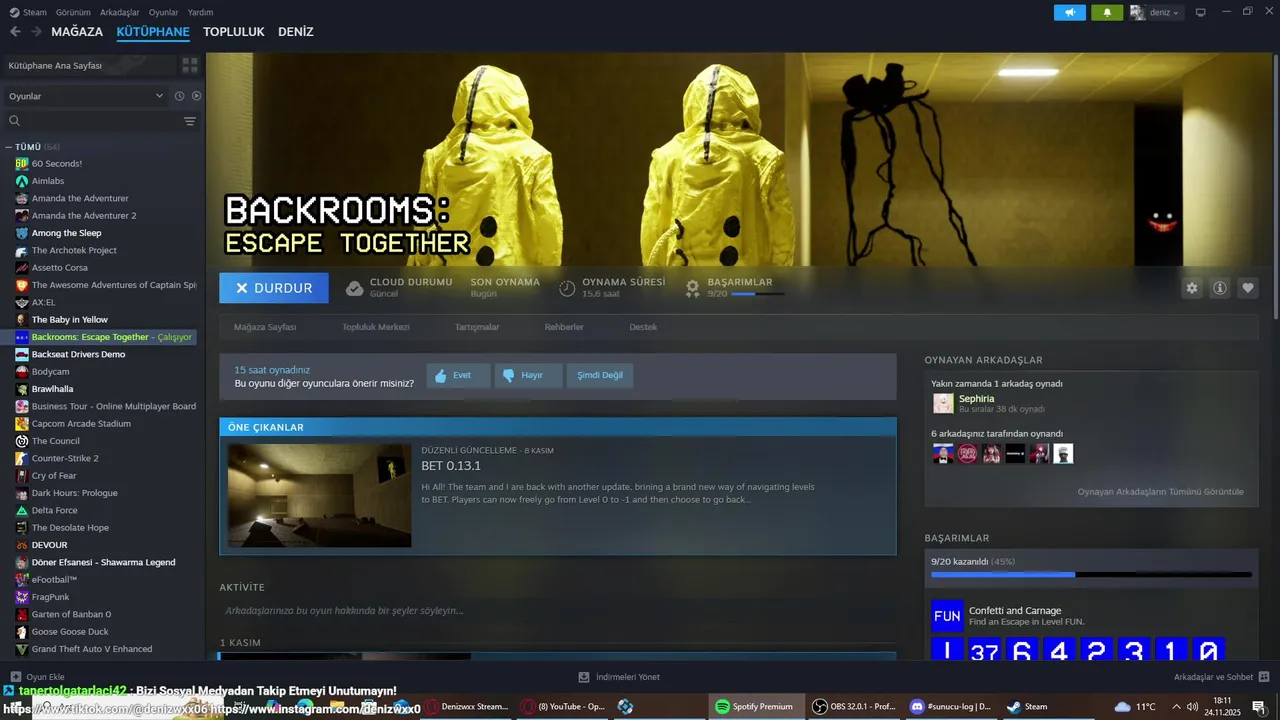Select Grand Theft Auto V Enhanced
Screen dimensions: 1280x720
(x=92, y=649)
